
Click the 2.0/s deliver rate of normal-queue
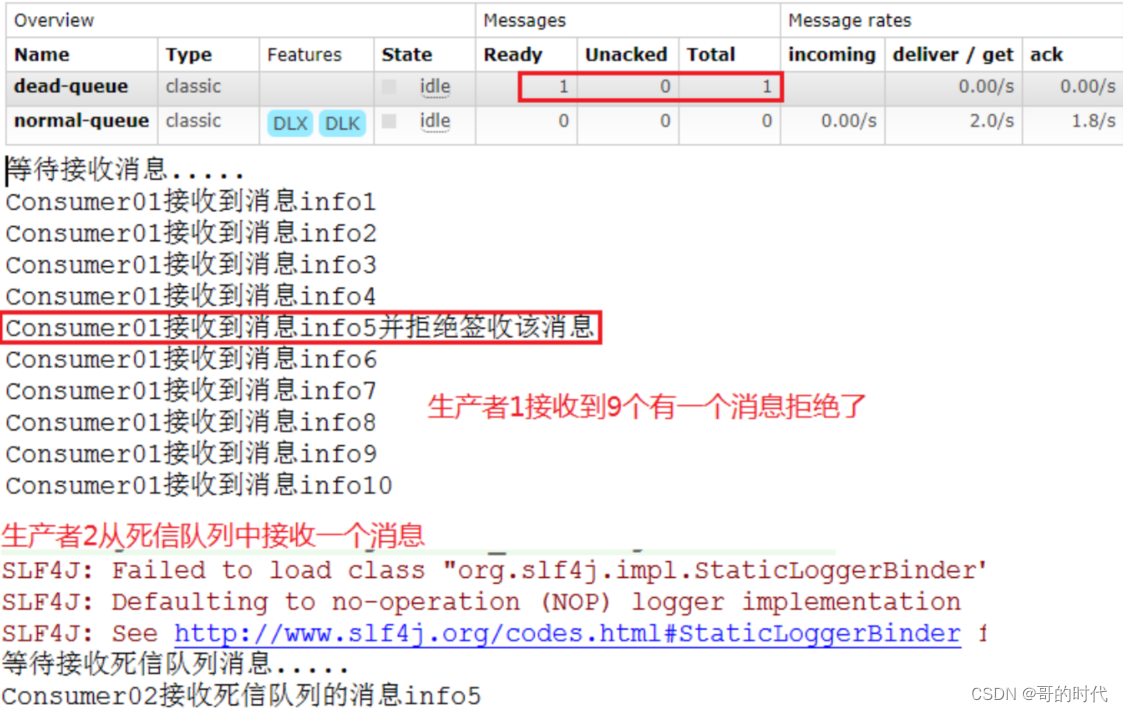tap(992, 121)
